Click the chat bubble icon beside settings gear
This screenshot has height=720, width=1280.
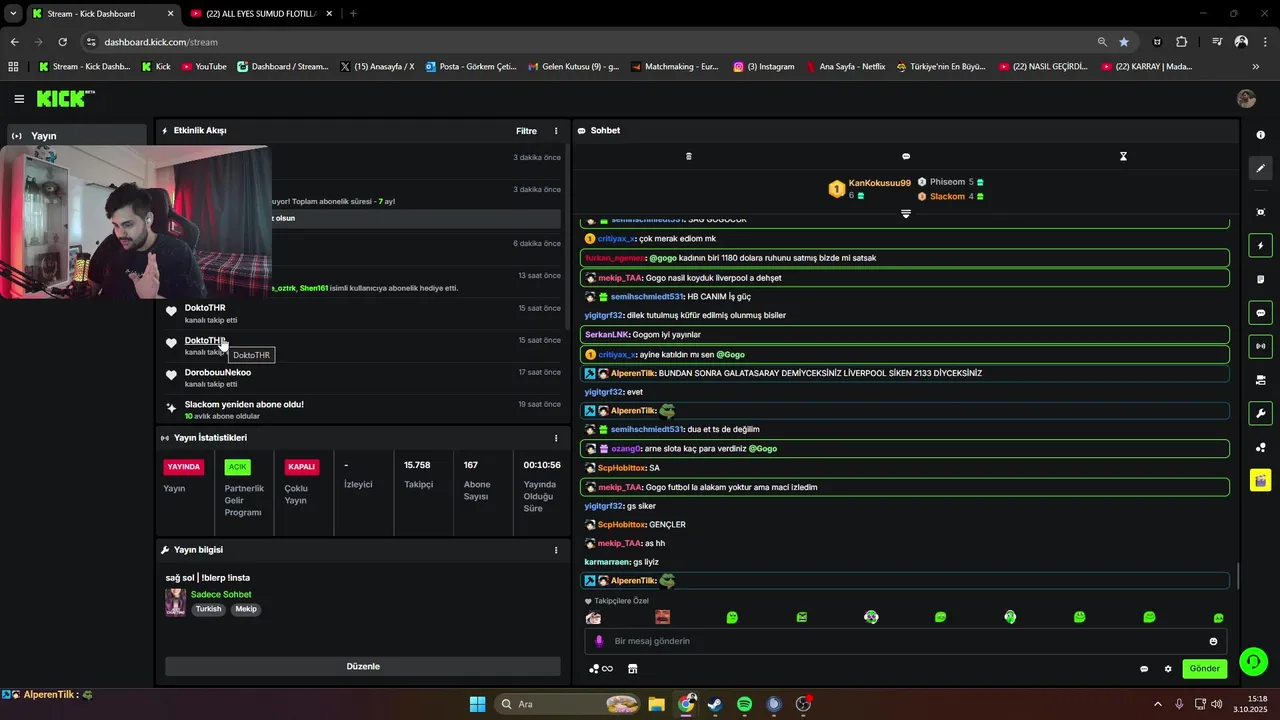click(x=1144, y=669)
